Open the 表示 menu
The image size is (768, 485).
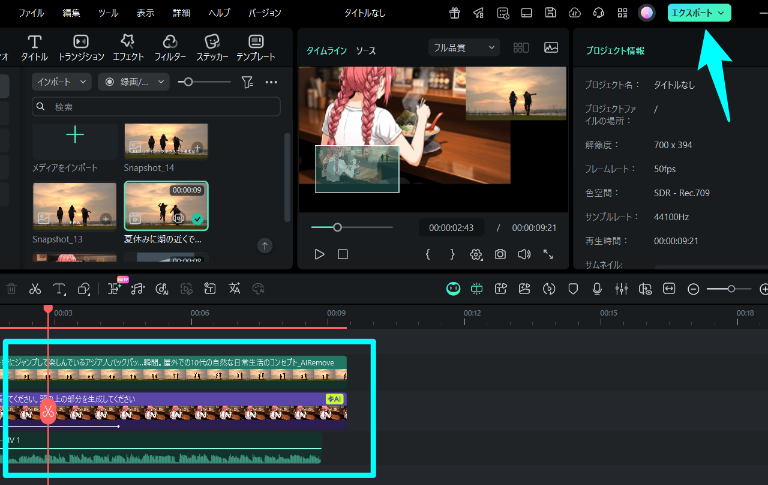coord(145,13)
